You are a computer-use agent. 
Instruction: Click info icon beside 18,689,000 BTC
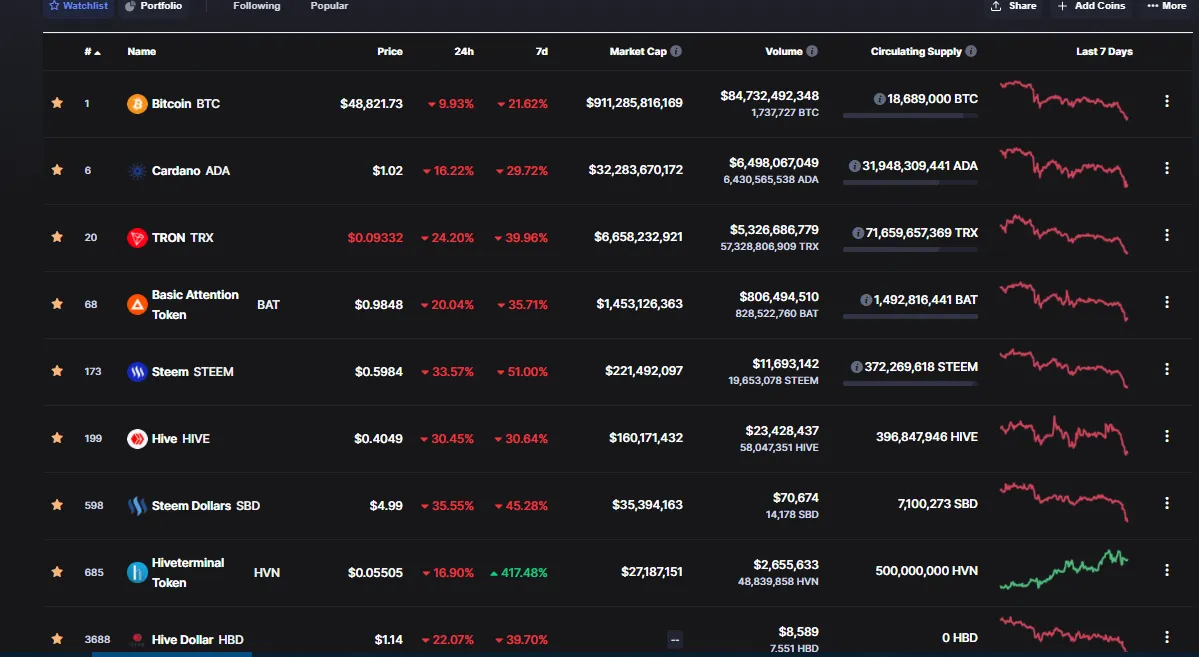(x=879, y=99)
